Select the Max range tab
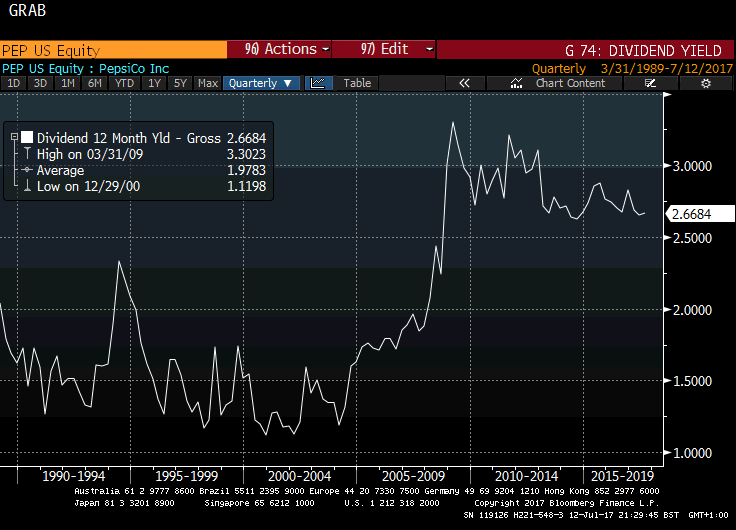Viewport: 736px width, 530px height. tap(208, 84)
